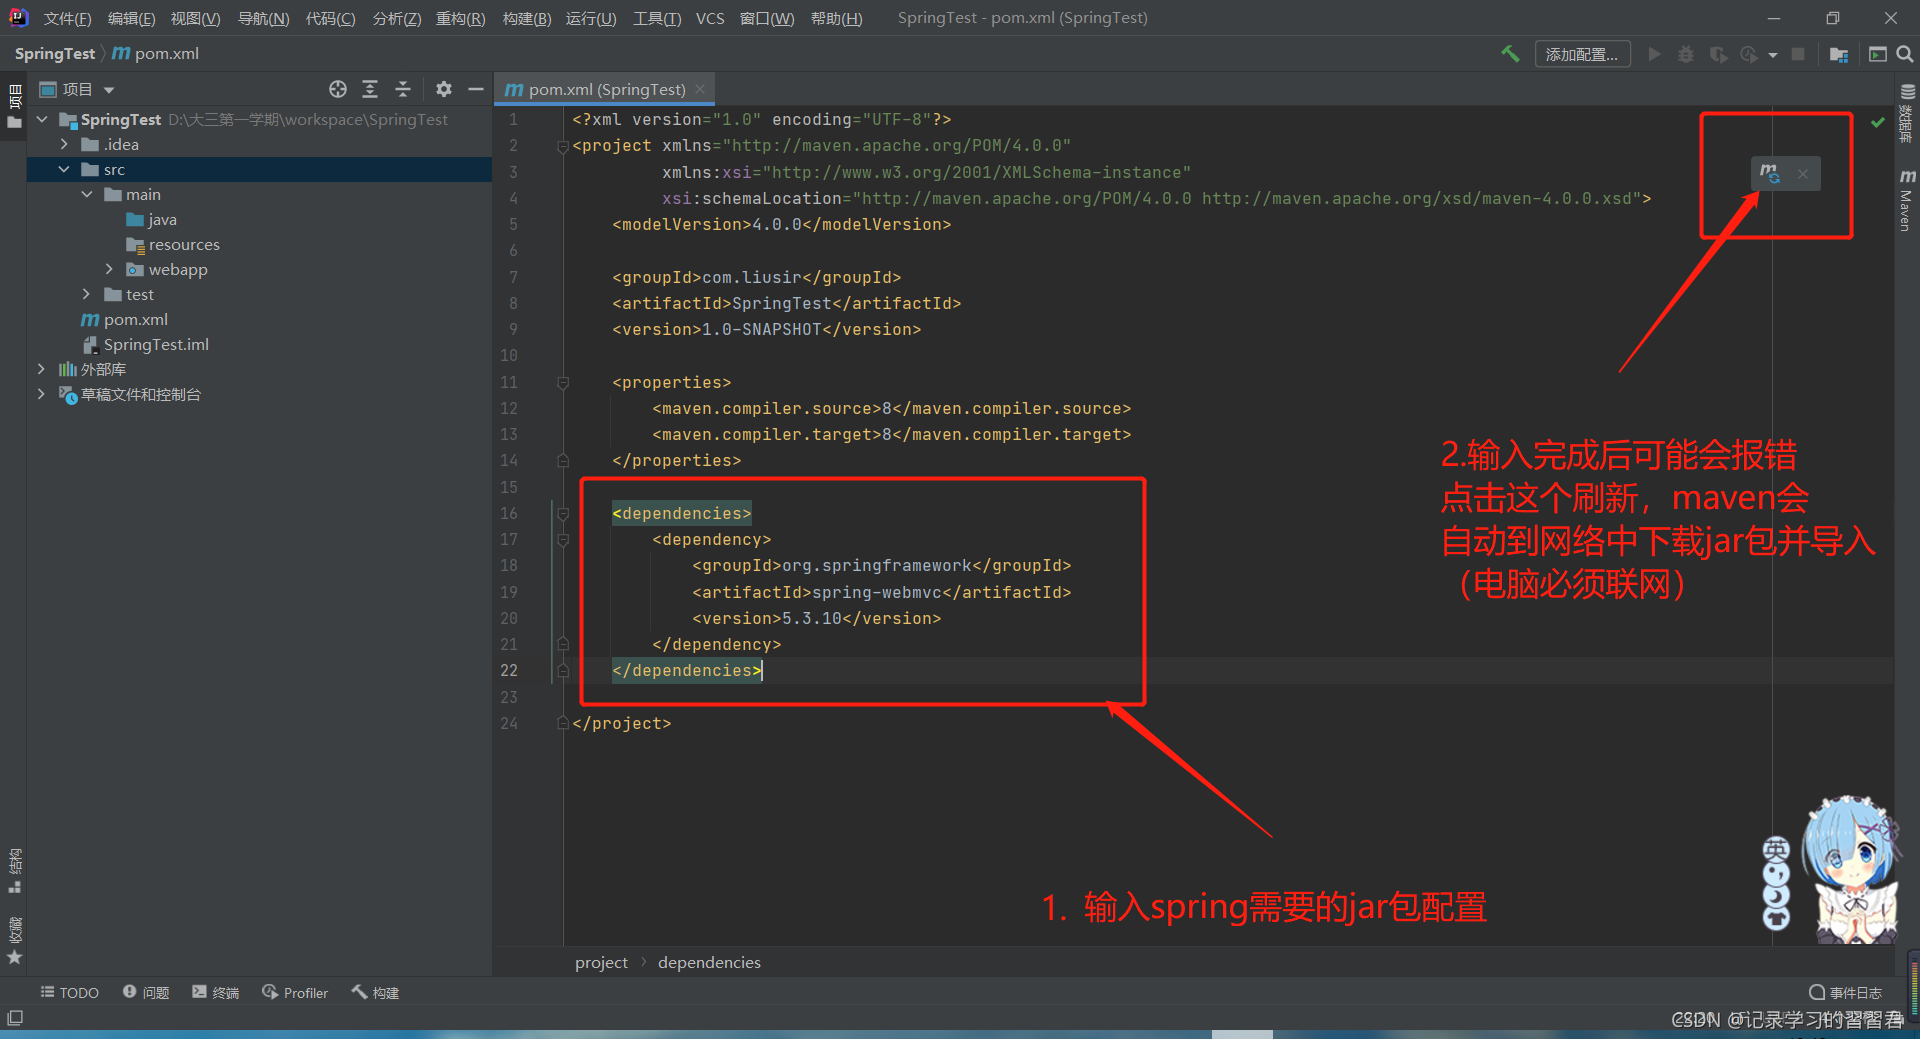Click dependencies breadcrumb at editor bottom
This screenshot has height=1039, width=1920.
click(709, 962)
